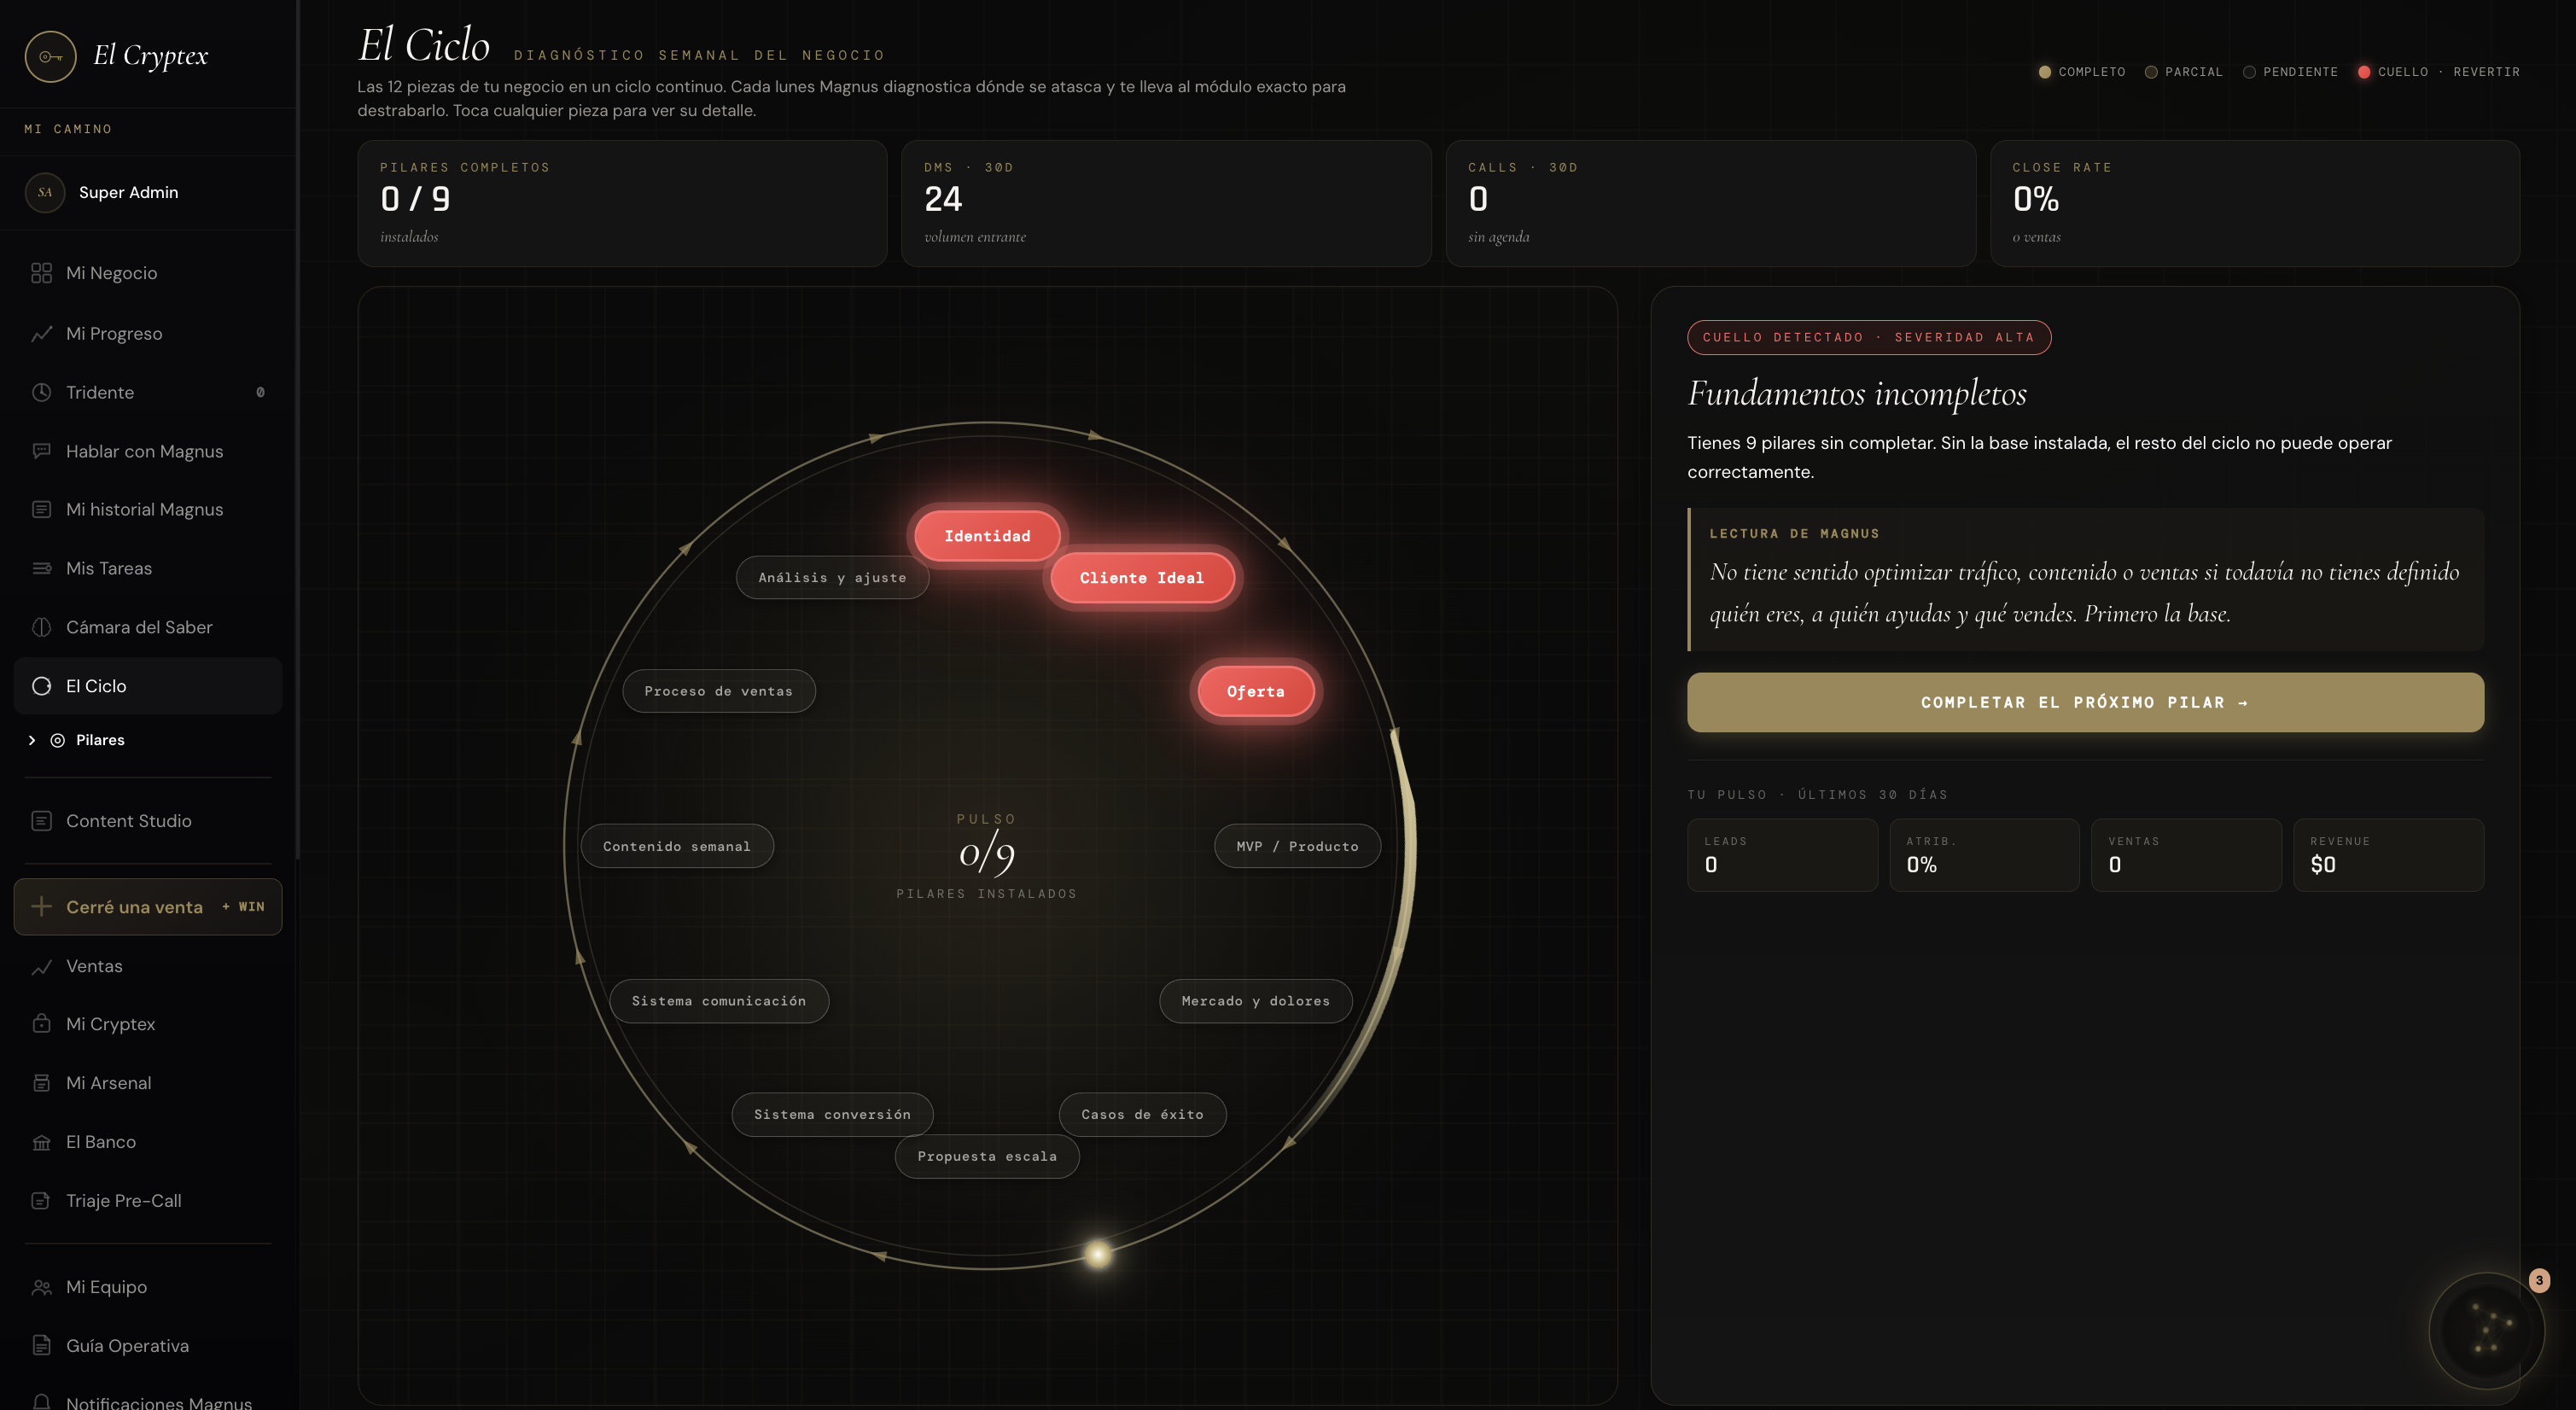2576x1410 pixels.
Task: Click the Pendiente legend dot
Action: tap(2249, 72)
